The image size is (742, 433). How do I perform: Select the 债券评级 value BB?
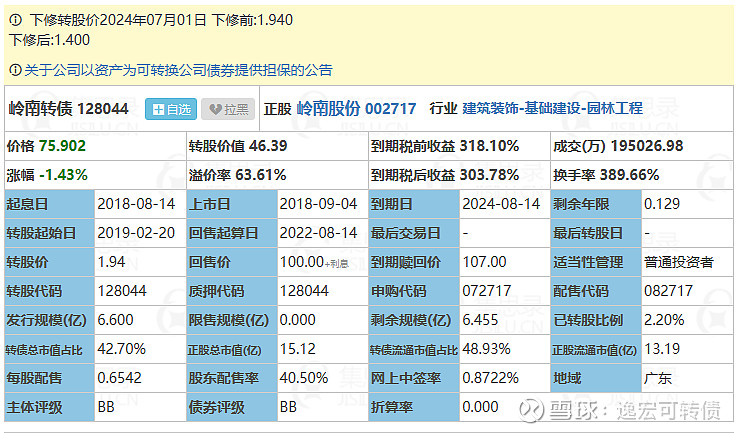coord(288,407)
